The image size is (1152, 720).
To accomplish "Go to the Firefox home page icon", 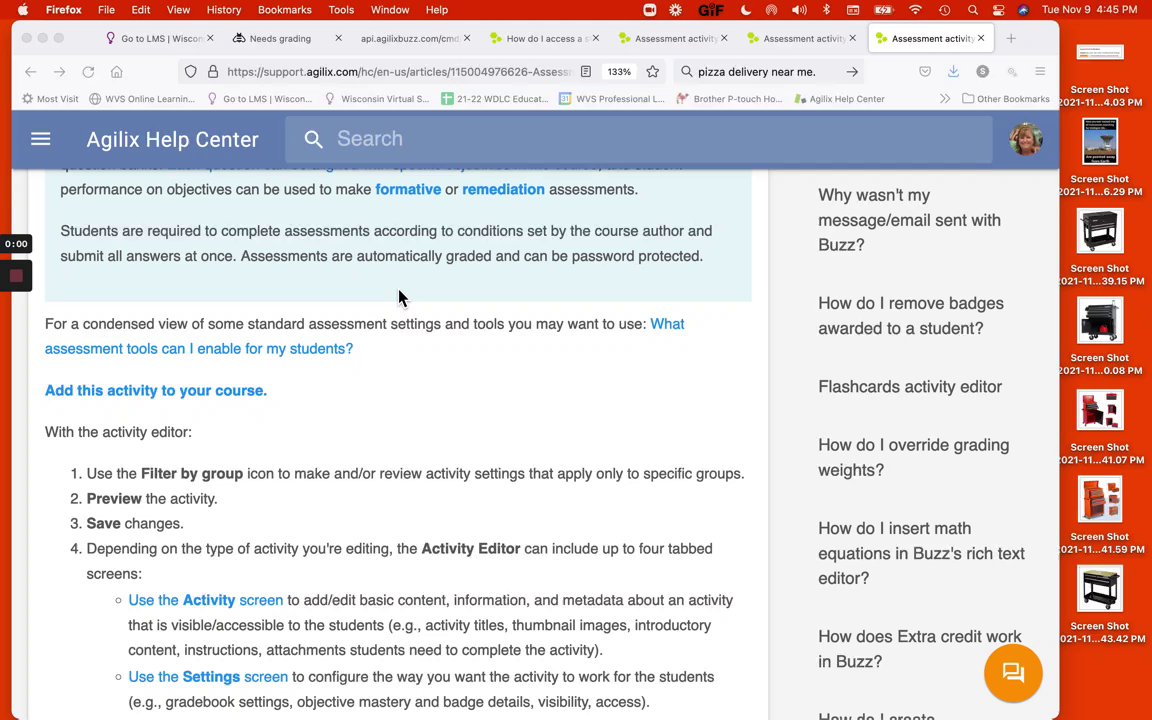I will (x=116, y=71).
